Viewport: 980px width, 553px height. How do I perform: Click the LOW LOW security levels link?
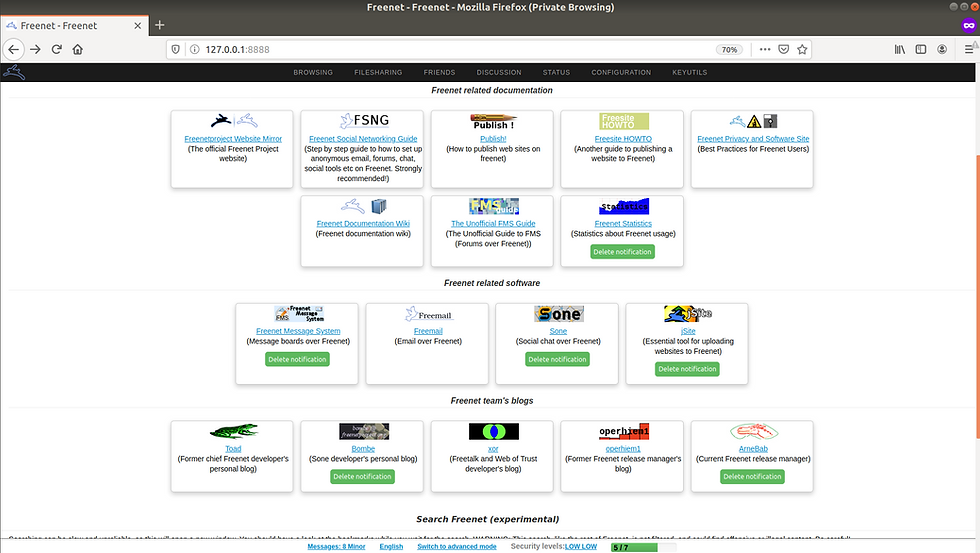581,547
